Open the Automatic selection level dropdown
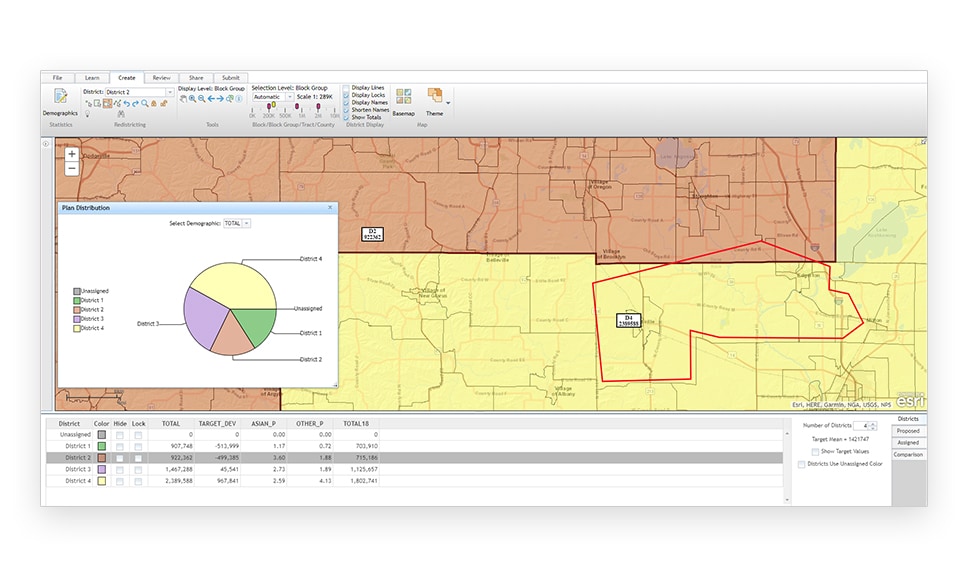This screenshot has height=574, width=968. click(x=290, y=97)
